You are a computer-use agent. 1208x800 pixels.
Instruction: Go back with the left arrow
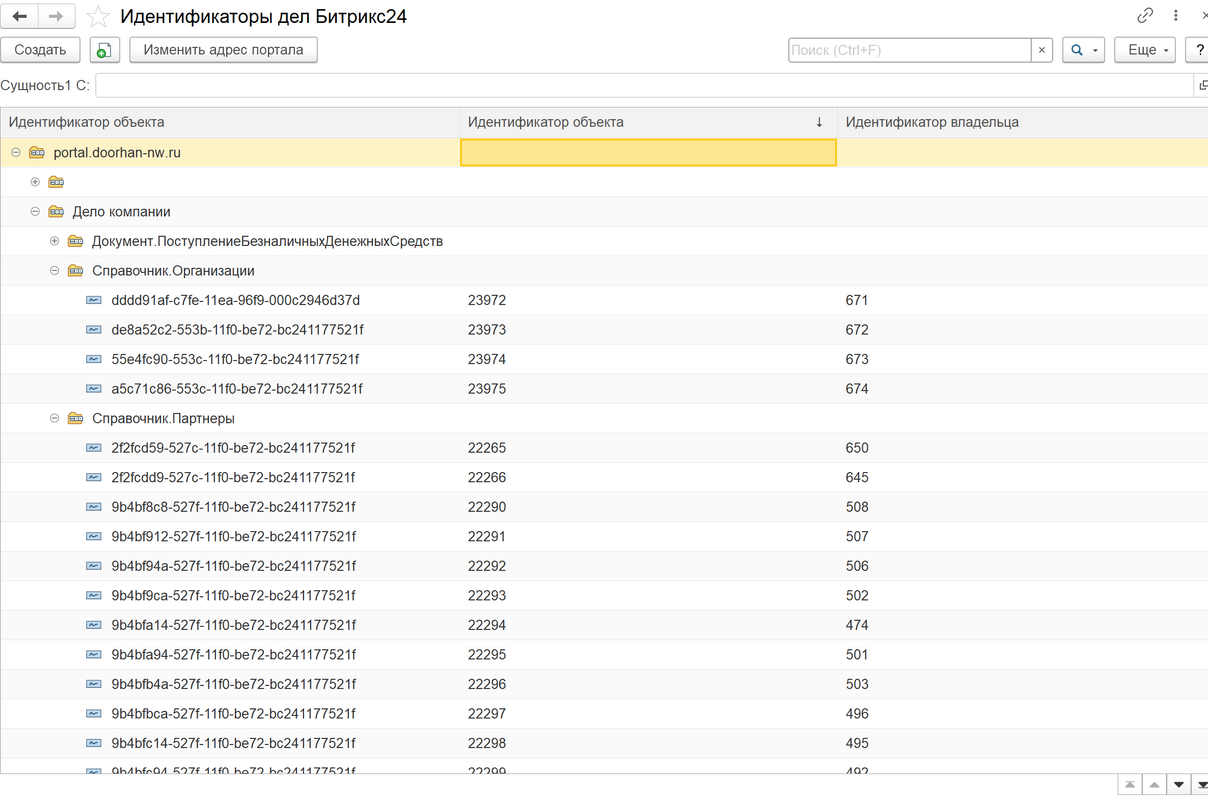(x=20, y=16)
